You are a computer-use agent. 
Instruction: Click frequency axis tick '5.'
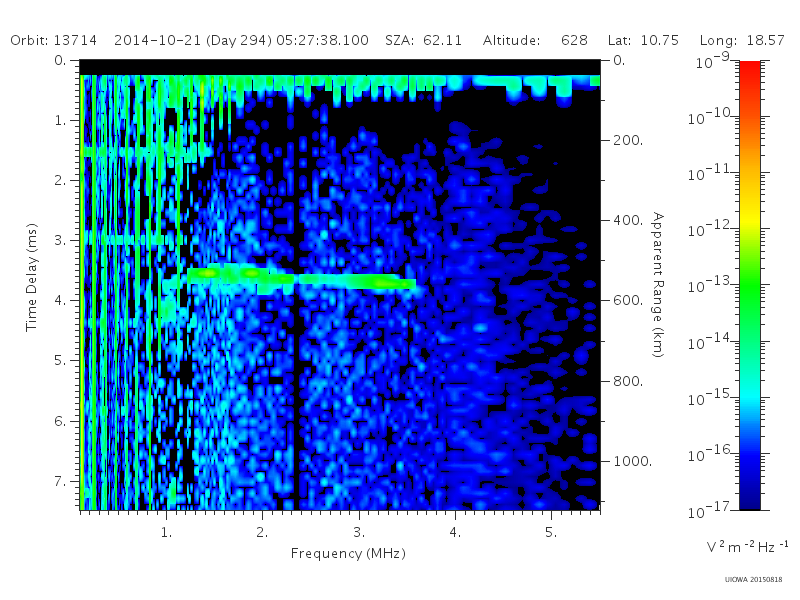(x=551, y=532)
